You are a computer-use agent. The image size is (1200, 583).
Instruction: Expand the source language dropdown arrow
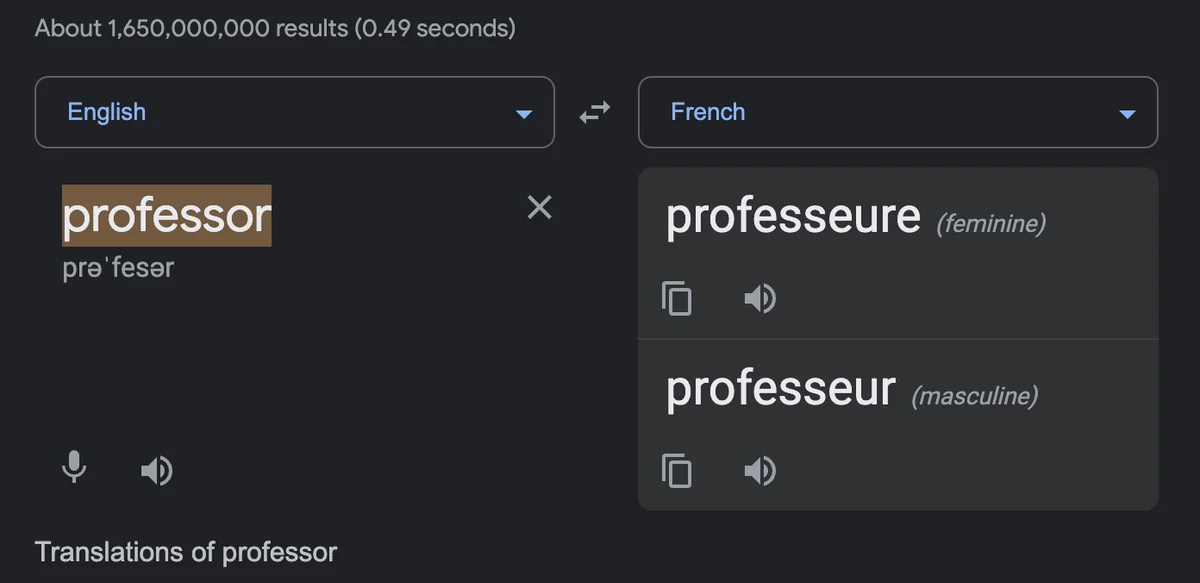coord(523,114)
